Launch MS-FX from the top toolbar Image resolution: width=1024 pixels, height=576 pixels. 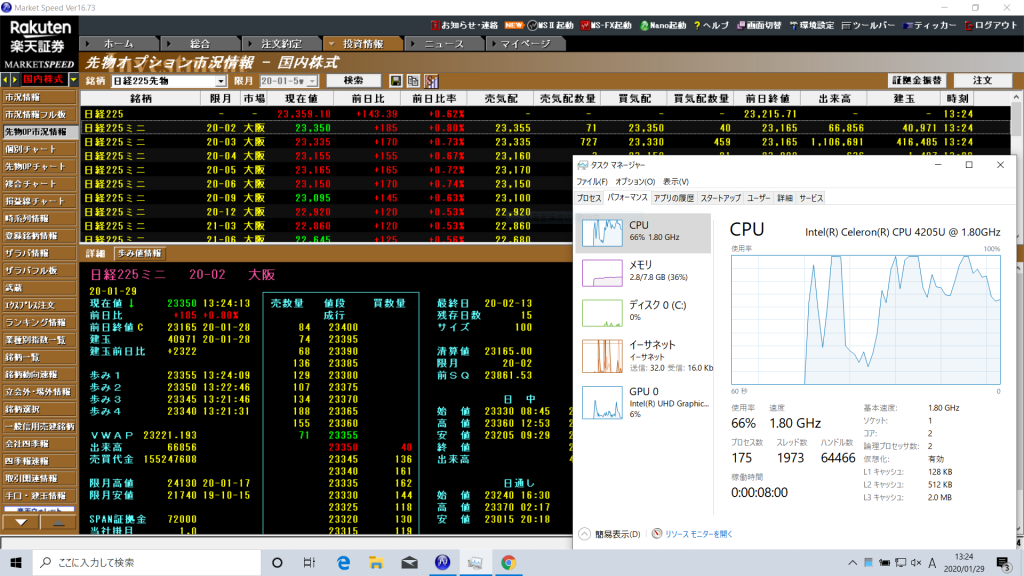[606, 25]
